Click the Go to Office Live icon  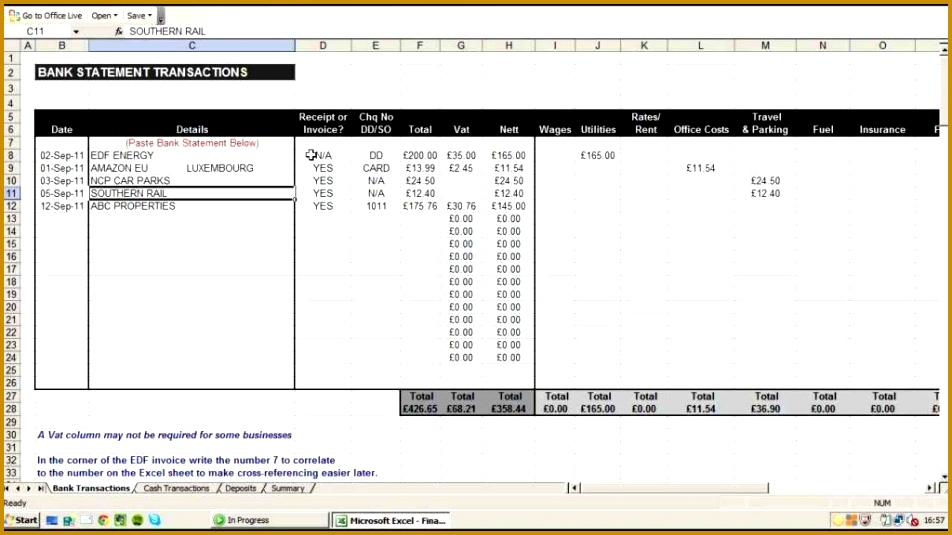coord(13,16)
